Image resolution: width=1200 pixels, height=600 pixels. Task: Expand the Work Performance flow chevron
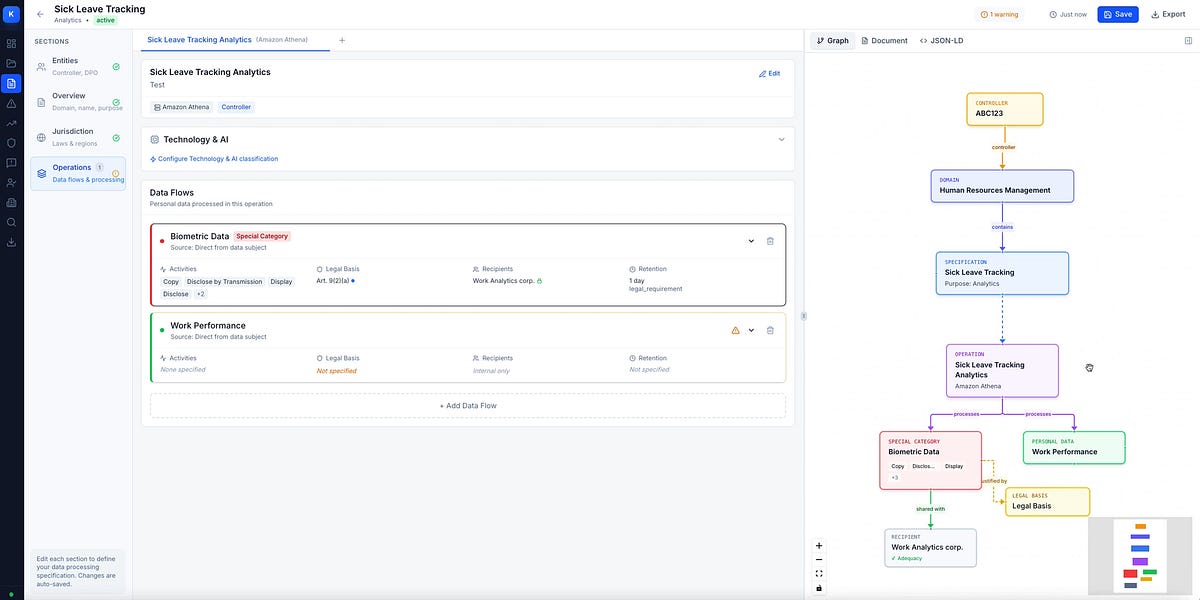751,330
